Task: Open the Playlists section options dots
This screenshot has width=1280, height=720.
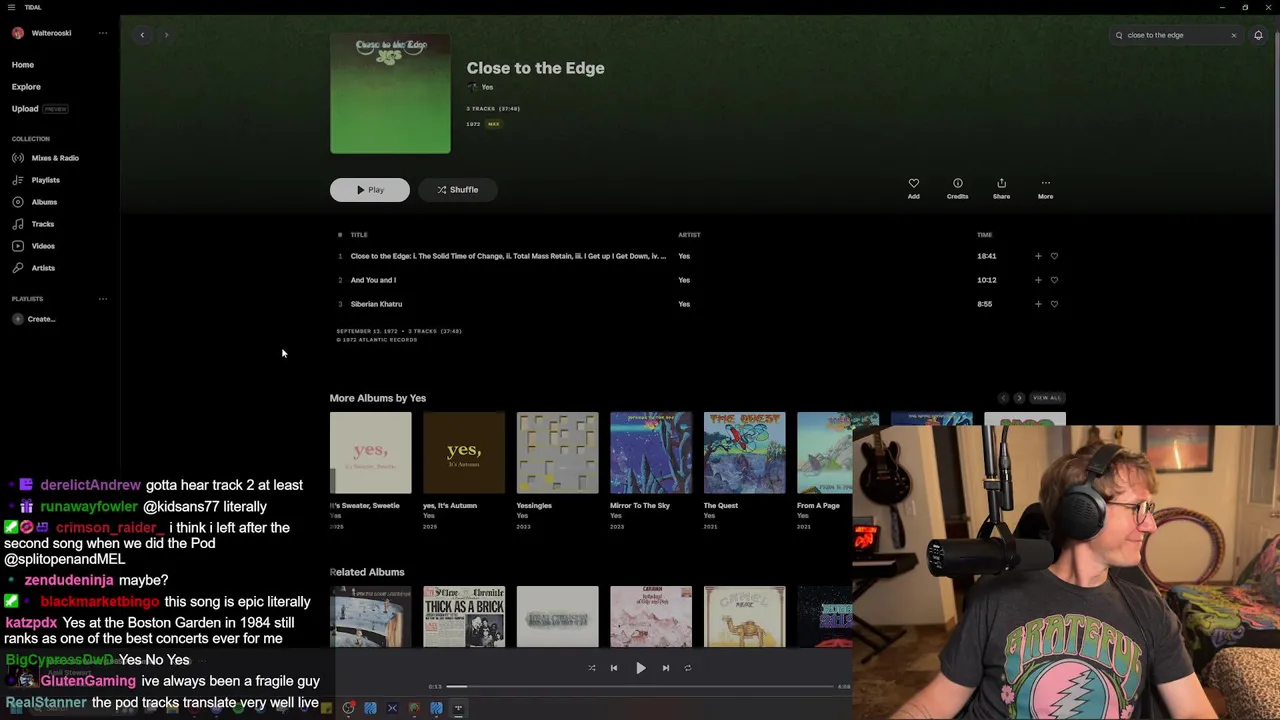Action: (x=102, y=299)
